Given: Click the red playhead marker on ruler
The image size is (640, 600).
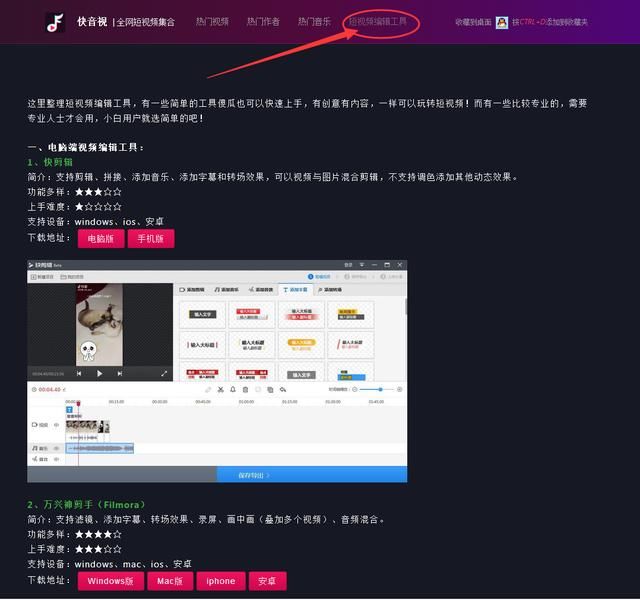Looking at the screenshot, I should (x=78, y=403).
